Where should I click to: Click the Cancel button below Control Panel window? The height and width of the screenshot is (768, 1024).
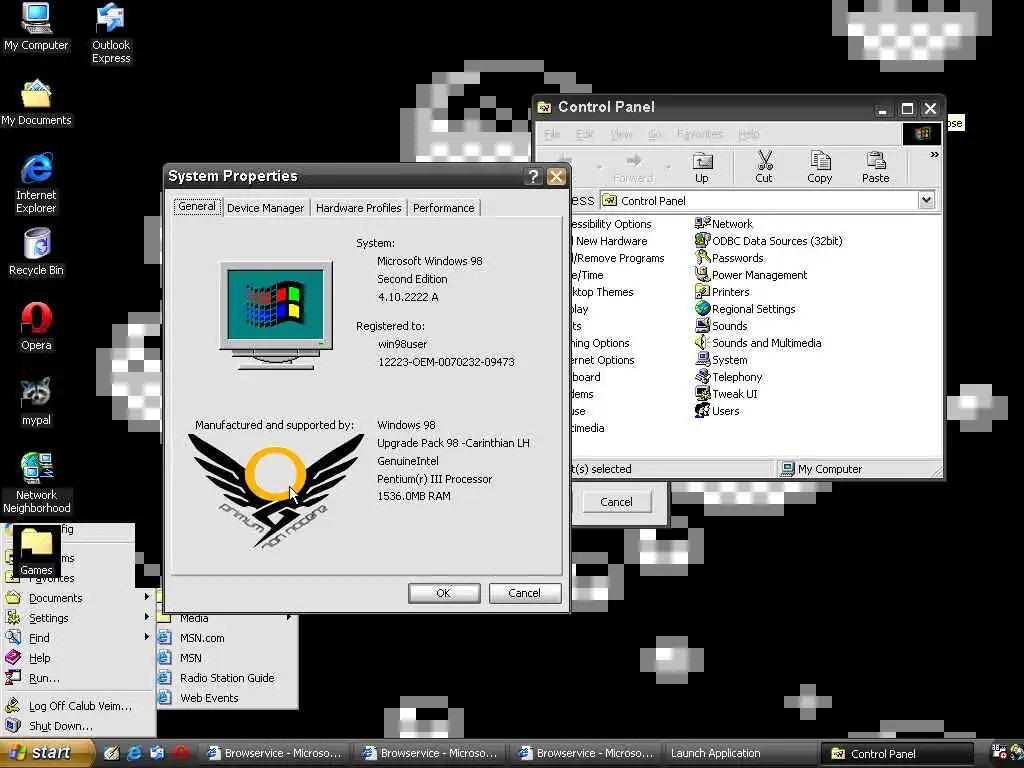pos(616,502)
